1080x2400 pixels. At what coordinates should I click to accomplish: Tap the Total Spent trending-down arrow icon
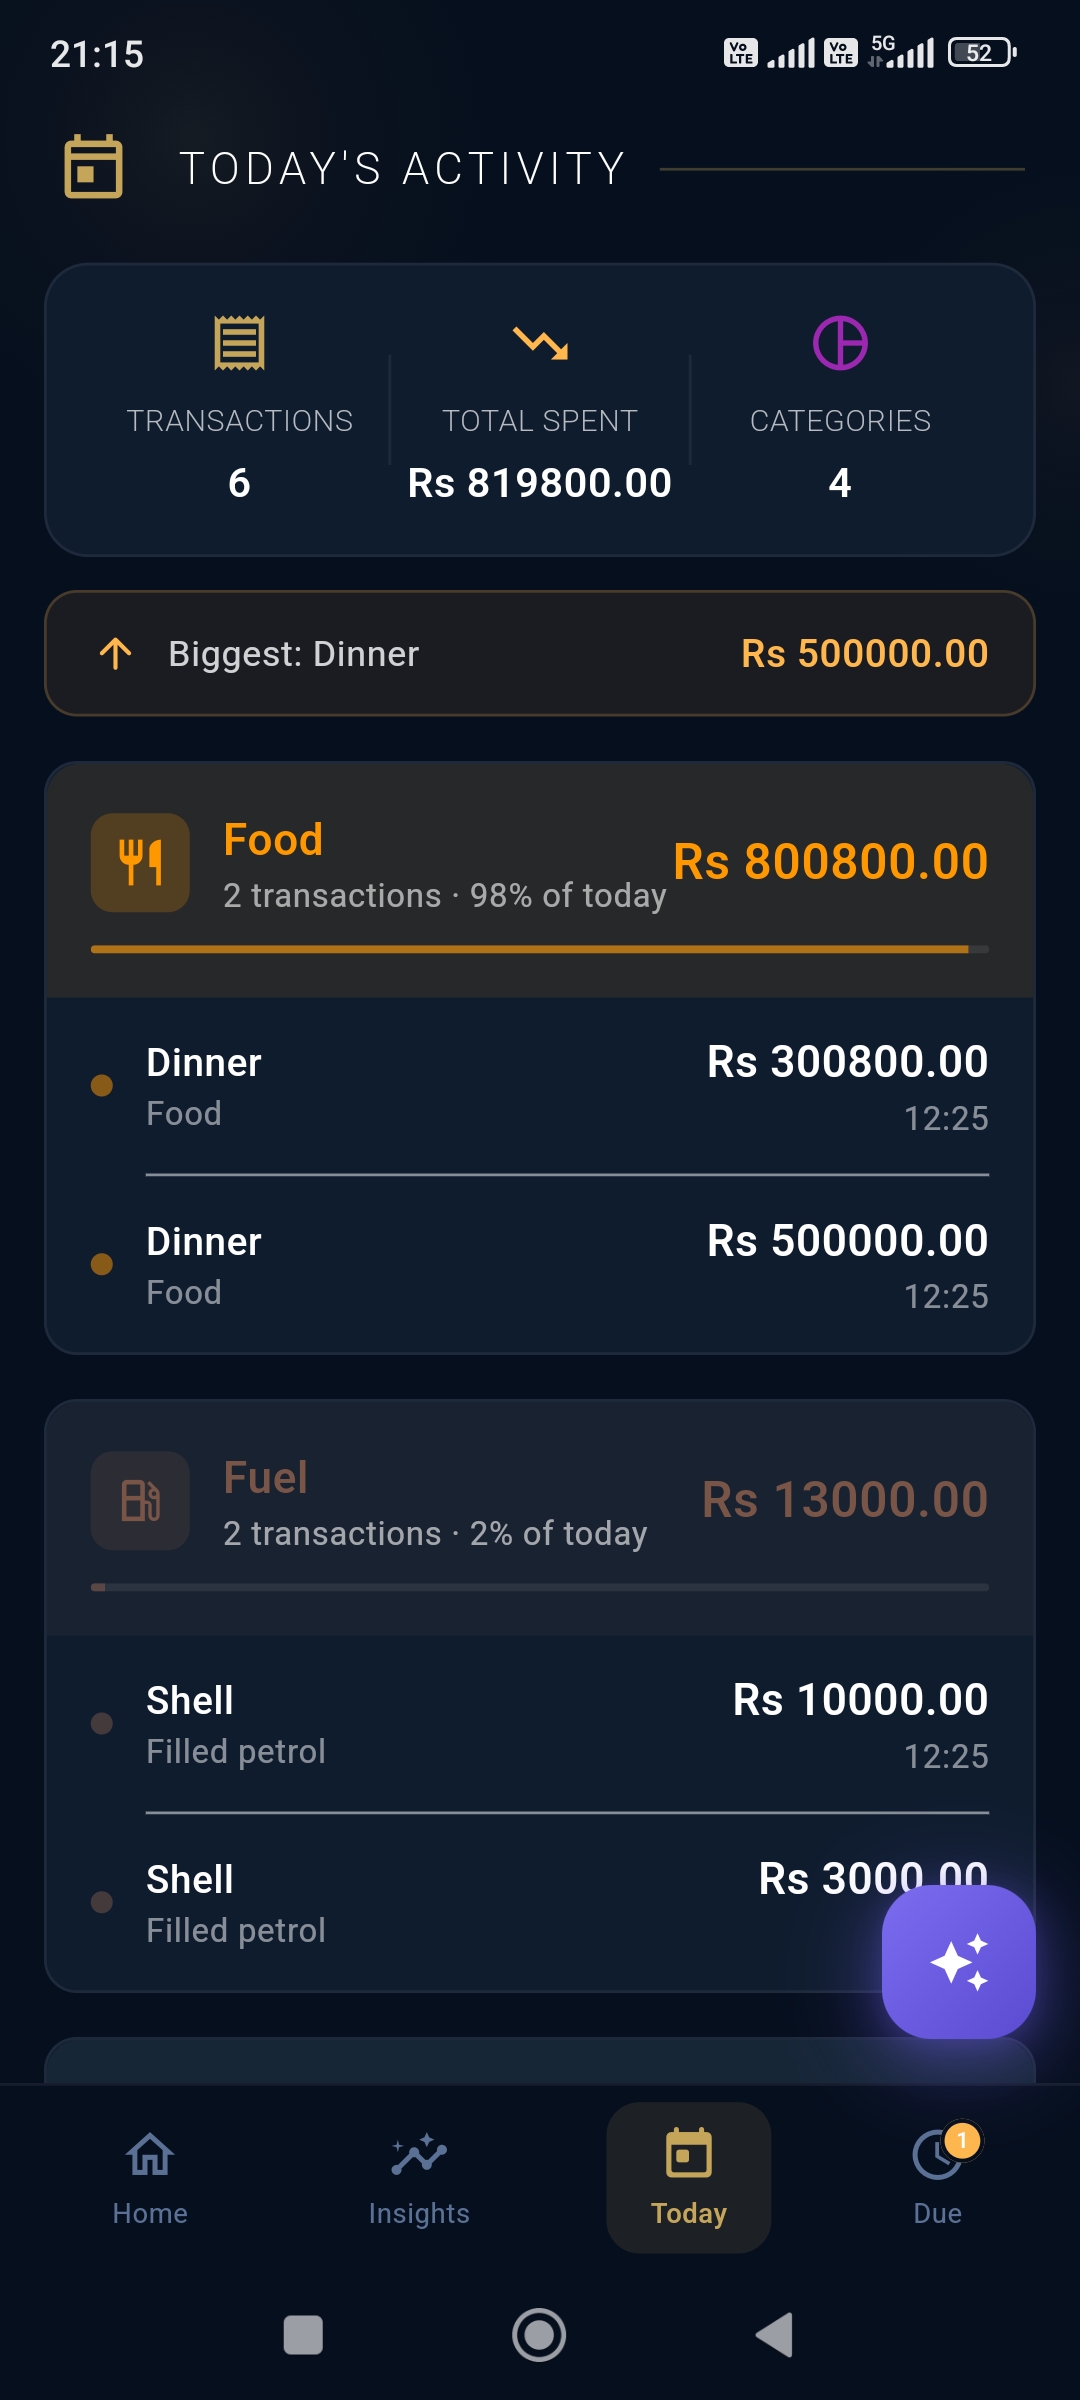point(540,344)
